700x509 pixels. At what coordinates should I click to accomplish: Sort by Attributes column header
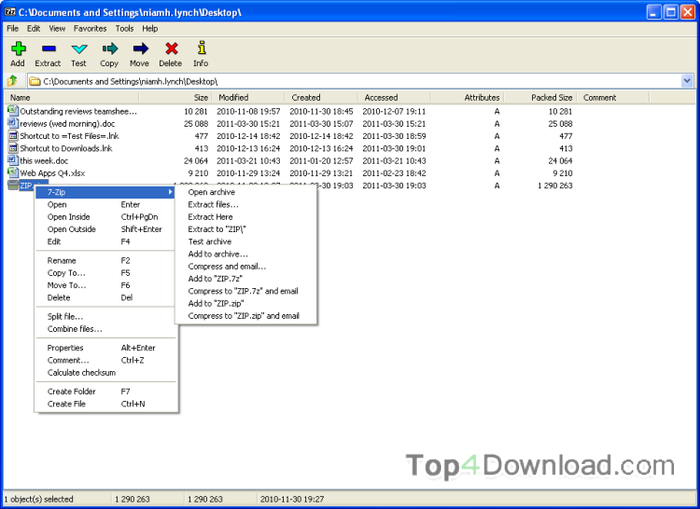pyautogui.click(x=467, y=97)
